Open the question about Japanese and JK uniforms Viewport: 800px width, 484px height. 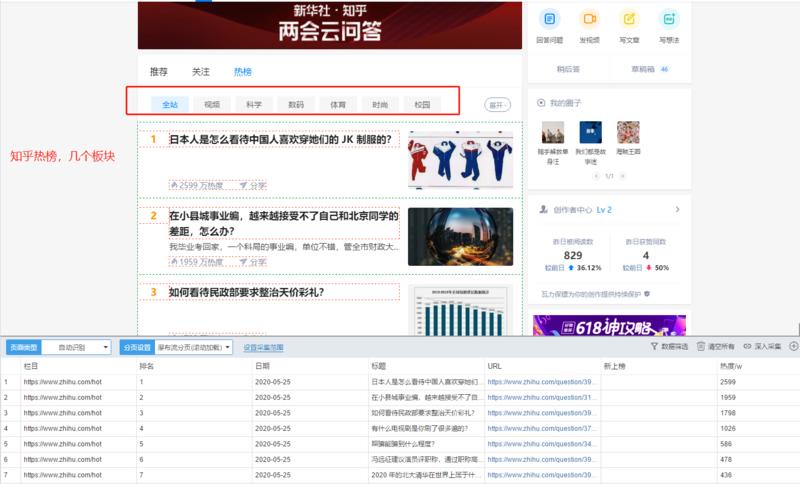click(x=280, y=139)
